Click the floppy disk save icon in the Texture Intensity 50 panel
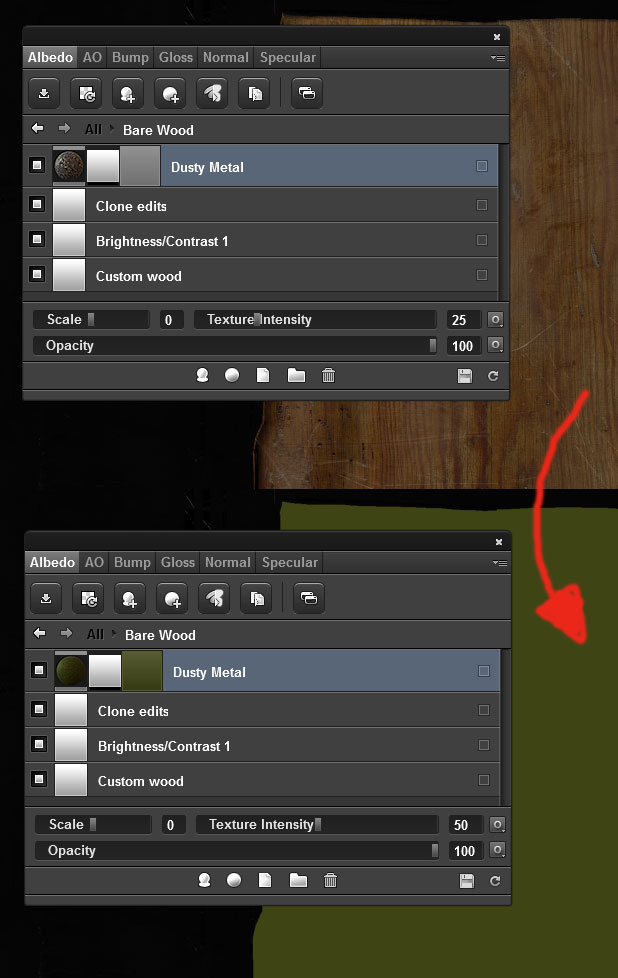Viewport: 618px width, 978px height. click(x=466, y=881)
